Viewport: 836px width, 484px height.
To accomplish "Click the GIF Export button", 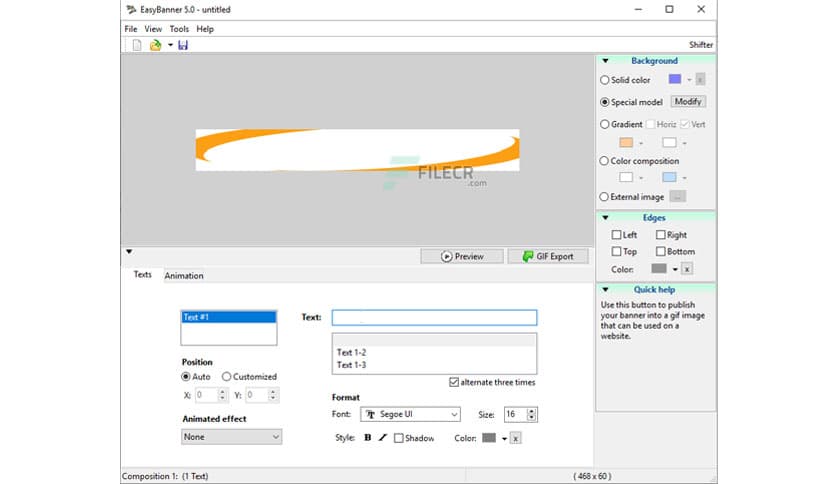I will [548, 256].
